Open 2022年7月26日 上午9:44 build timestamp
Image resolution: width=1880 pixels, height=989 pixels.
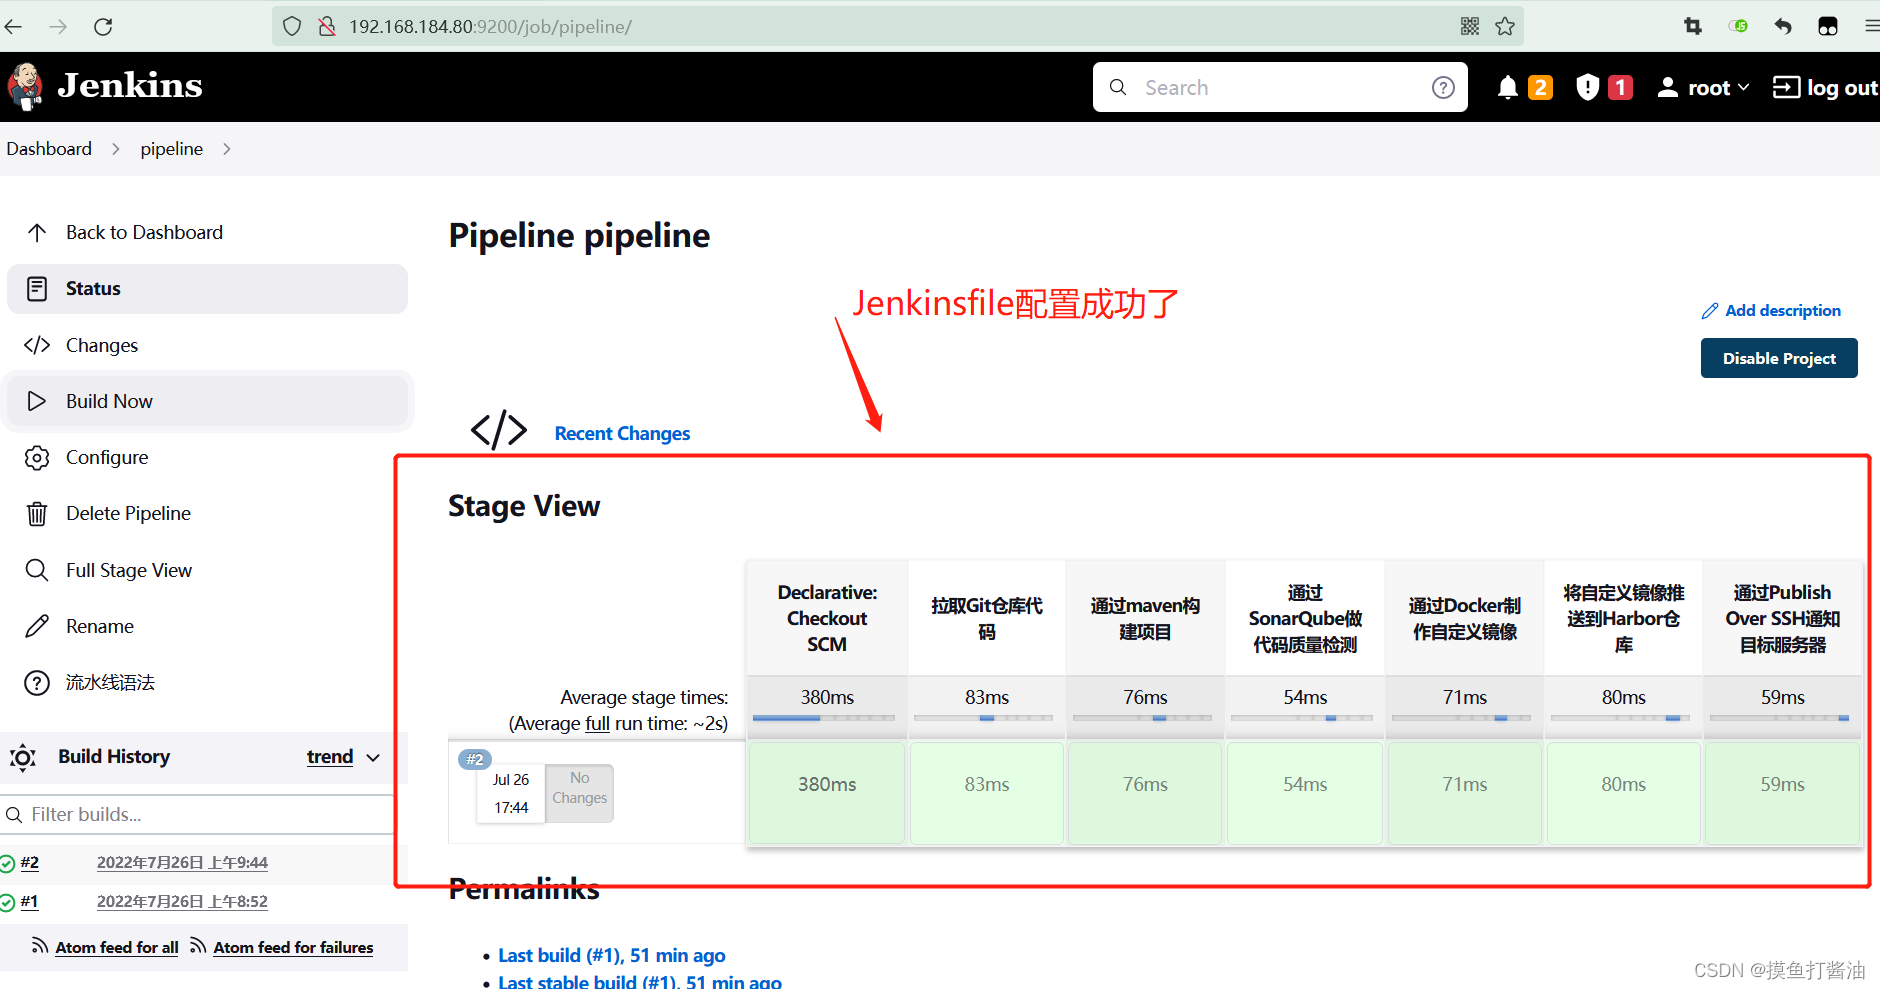pyautogui.click(x=182, y=862)
